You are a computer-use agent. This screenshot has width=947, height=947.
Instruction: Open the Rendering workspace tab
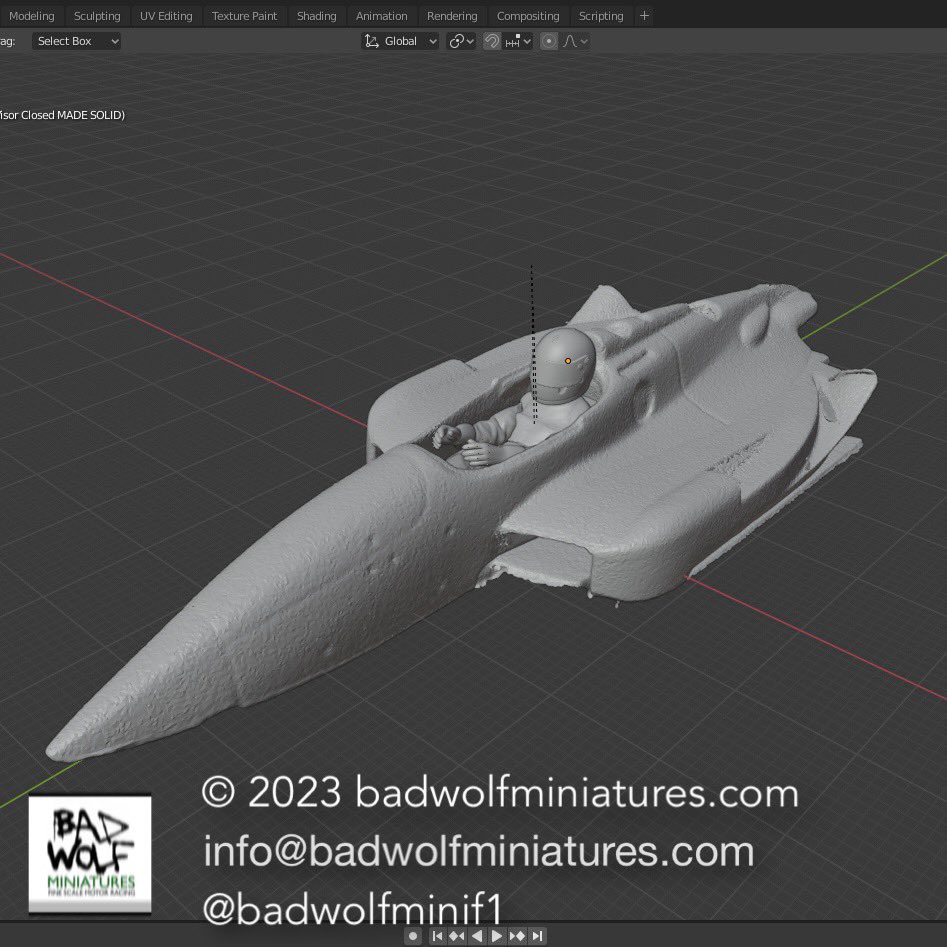pos(452,16)
